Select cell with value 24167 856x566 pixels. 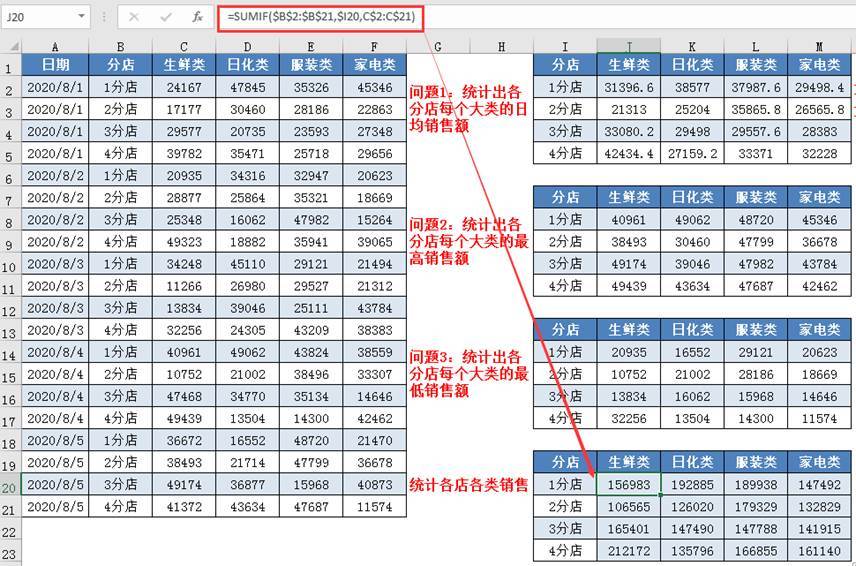[x=184, y=87]
